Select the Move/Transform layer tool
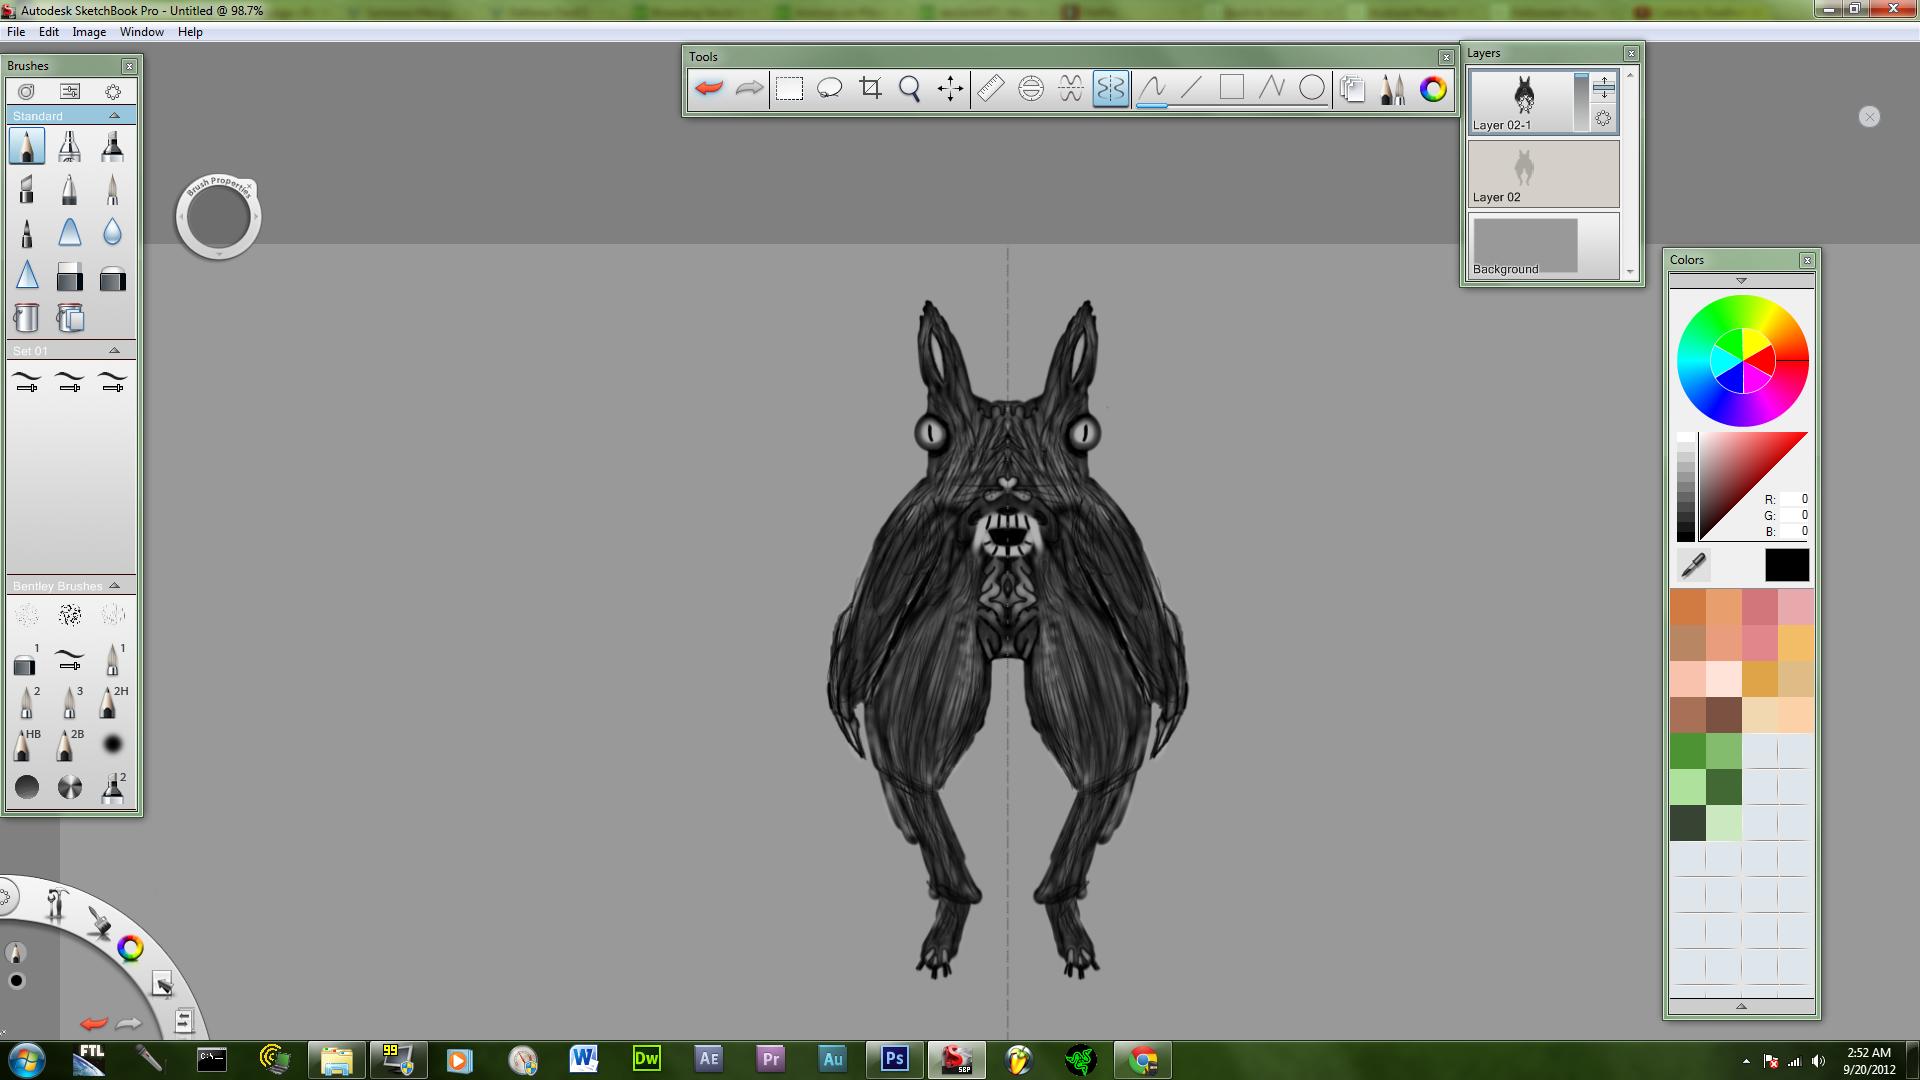Image resolution: width=1920 pixels, height=1080 pixels. pos(950,88)
